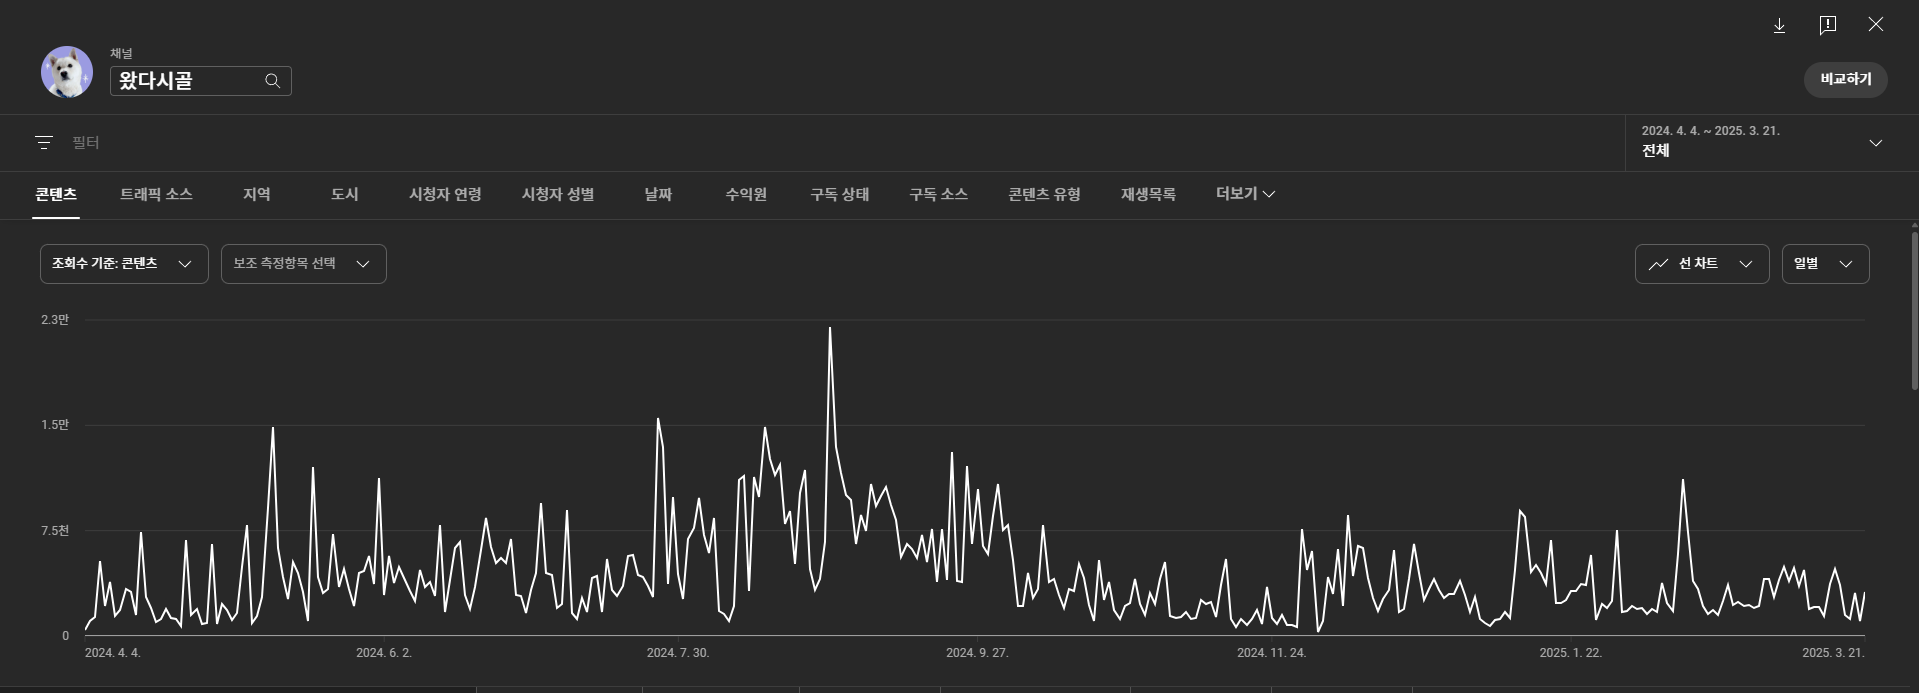Open the 조회수 기준: 콘텐츠 metric dropdown

[124, 264]
